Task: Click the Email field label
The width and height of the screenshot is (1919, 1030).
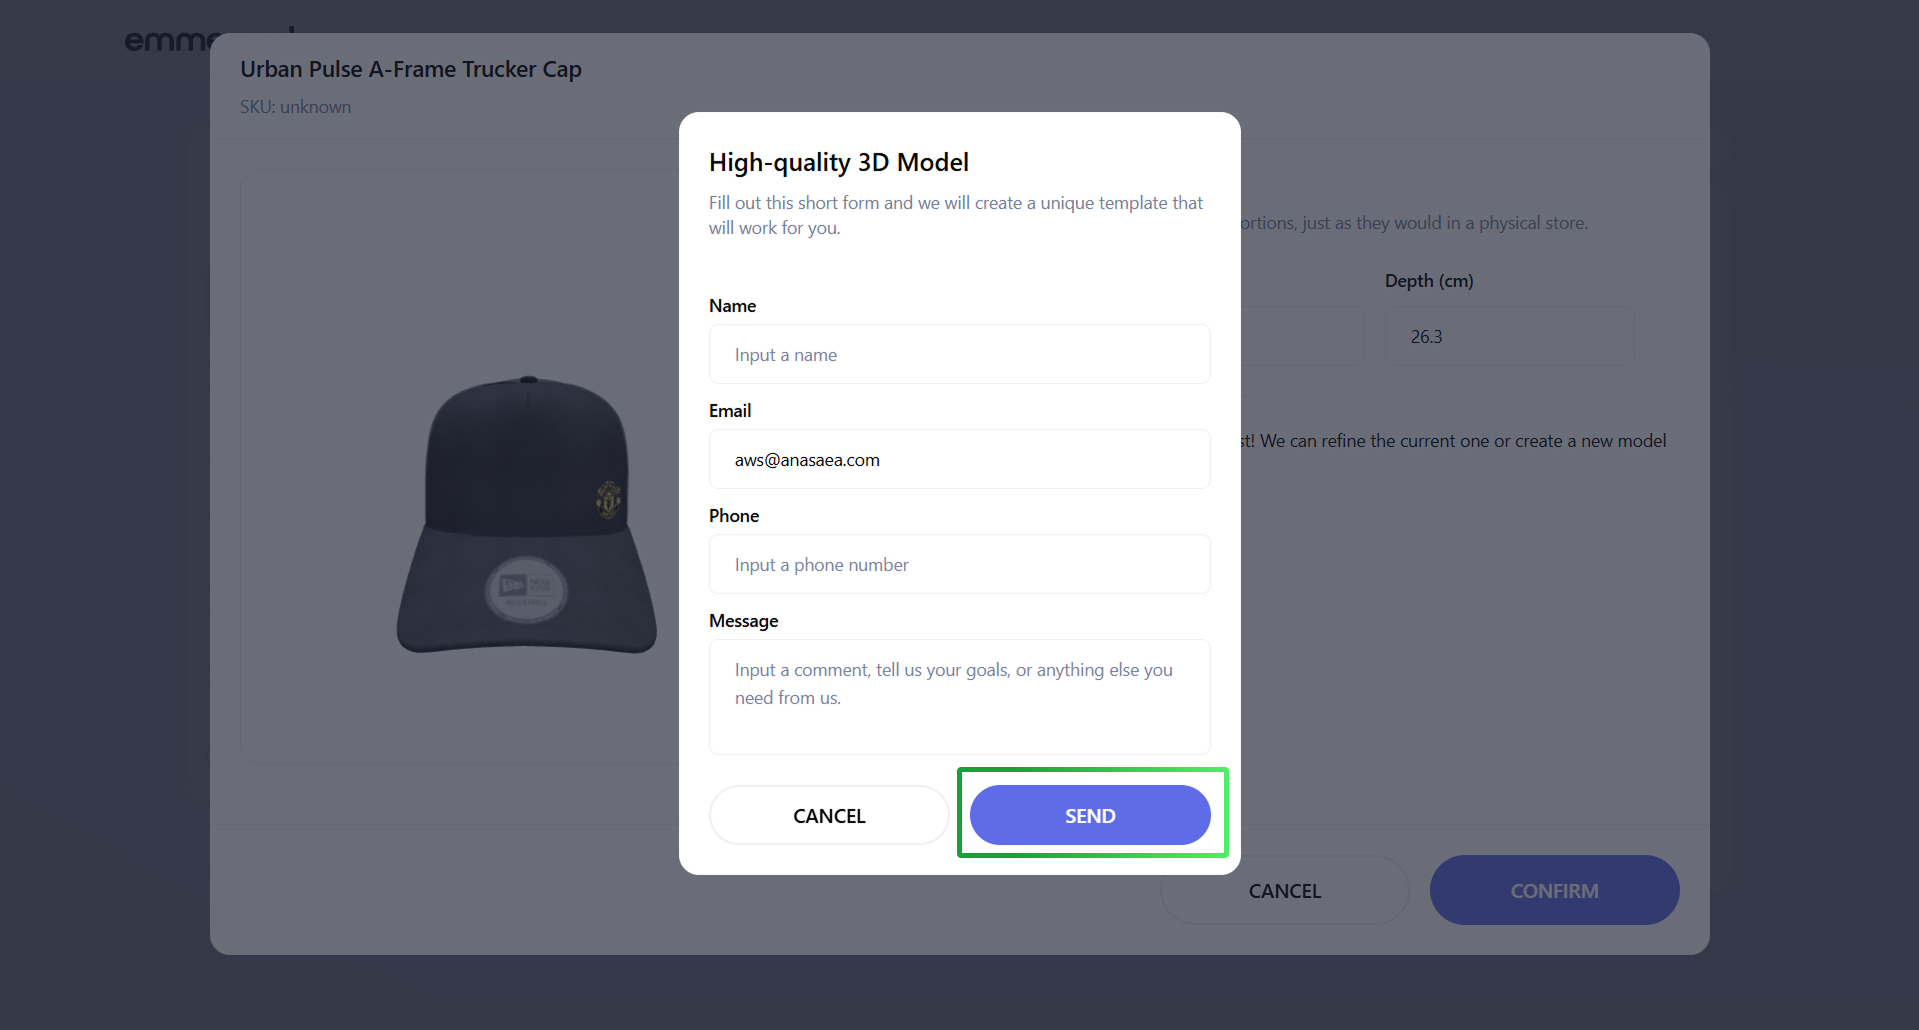Action: [730, 411]
